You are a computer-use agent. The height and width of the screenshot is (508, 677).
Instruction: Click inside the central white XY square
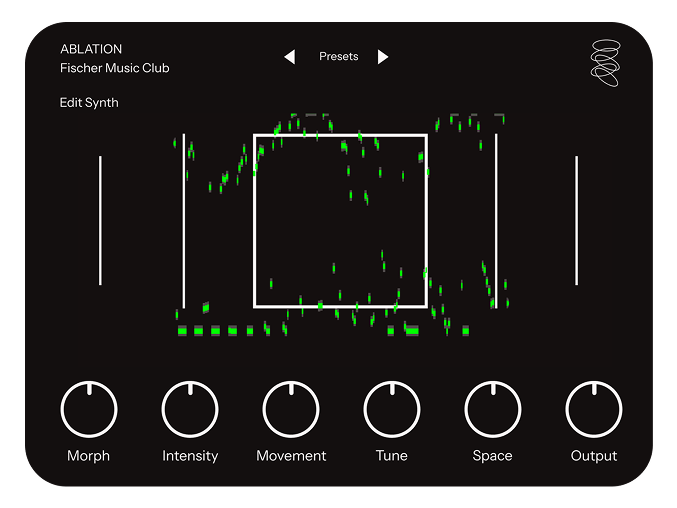click(340, 221)
